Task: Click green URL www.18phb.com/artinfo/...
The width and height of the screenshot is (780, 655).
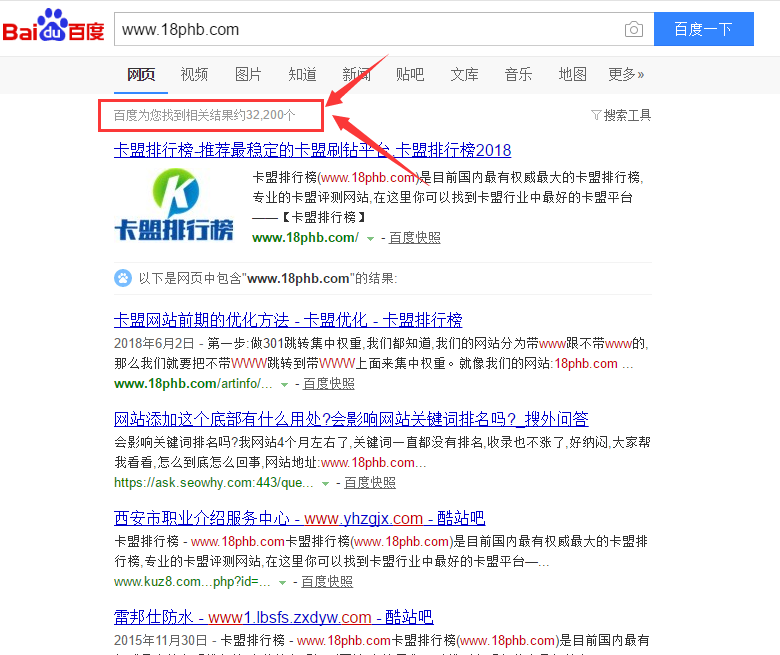Action: (x=193, y=383)
